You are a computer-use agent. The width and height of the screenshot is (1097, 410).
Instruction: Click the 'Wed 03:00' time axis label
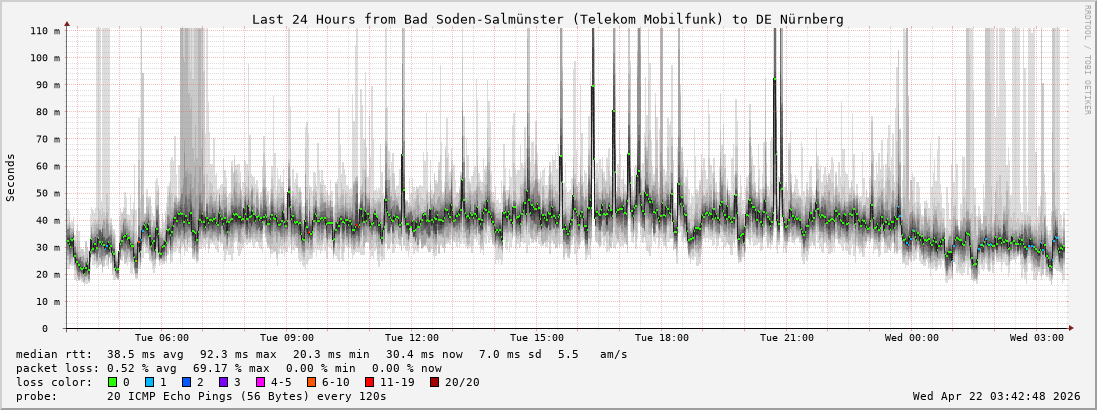tap(1036, 338)
